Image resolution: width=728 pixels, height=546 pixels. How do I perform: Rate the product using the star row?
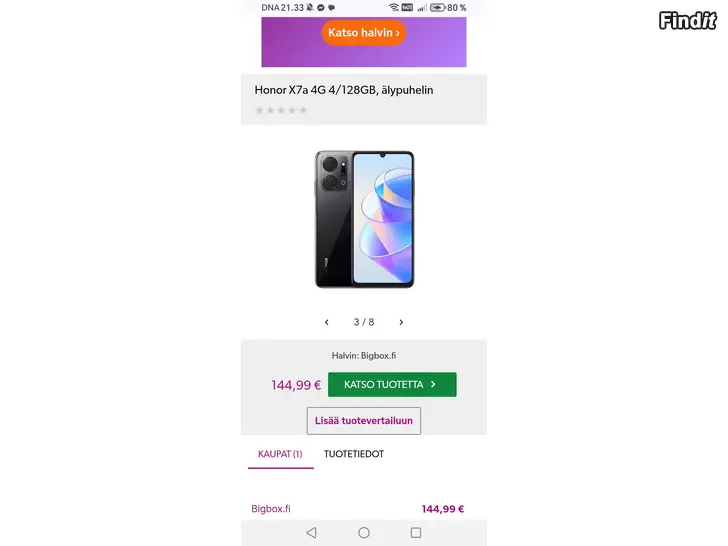pos(282,110)
